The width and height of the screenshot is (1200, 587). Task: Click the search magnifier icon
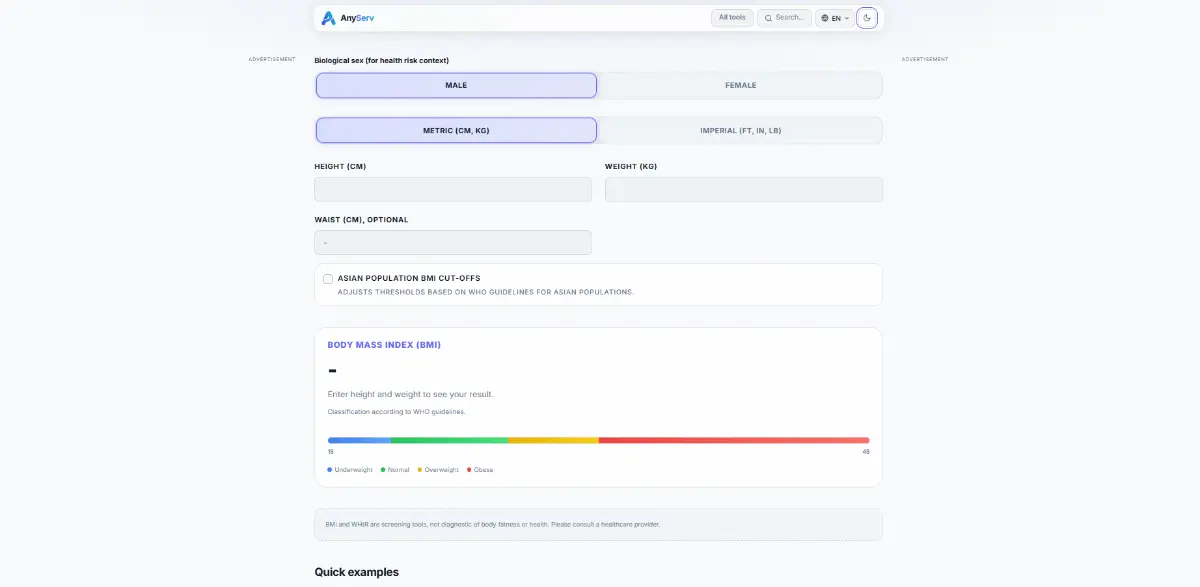pos(768,18)
